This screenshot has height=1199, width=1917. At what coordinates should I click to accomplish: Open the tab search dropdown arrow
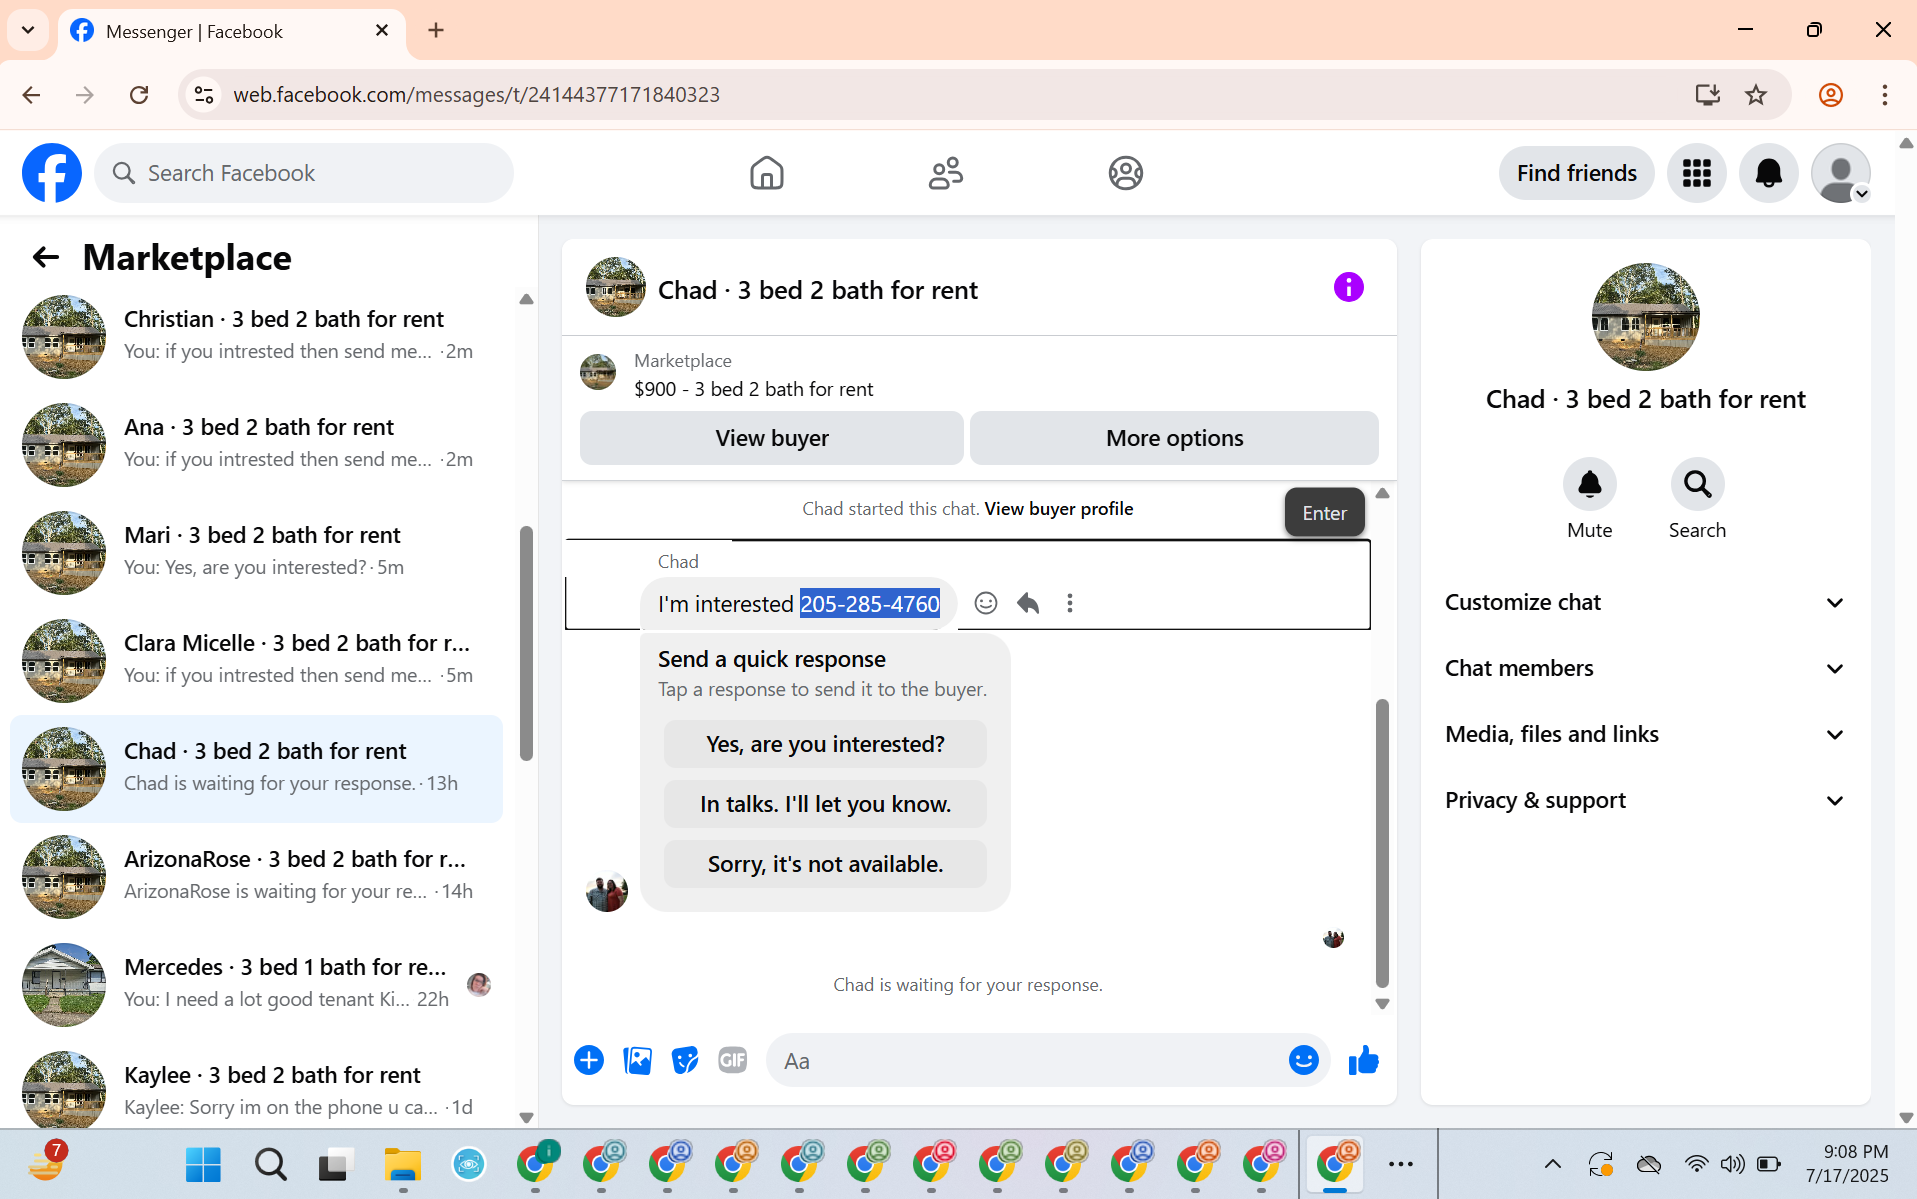[x=28, y=30]
